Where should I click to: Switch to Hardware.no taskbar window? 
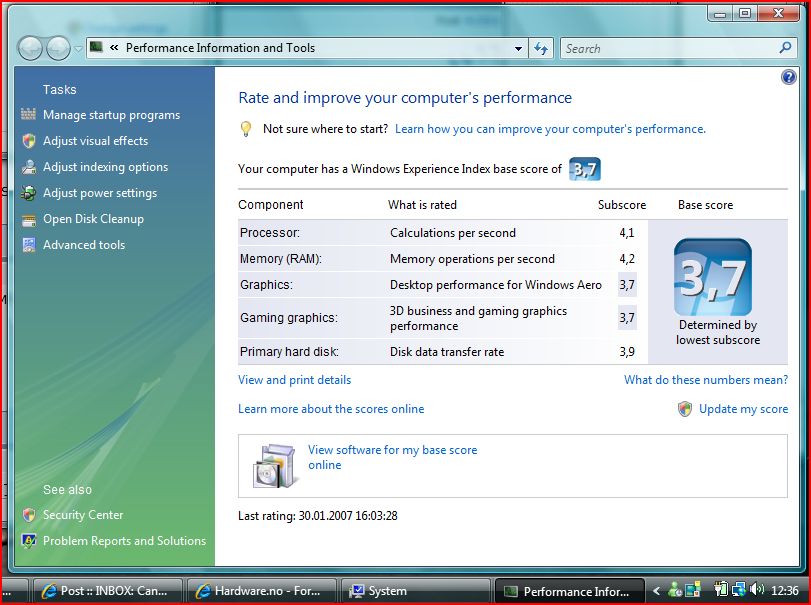(261, 591)
